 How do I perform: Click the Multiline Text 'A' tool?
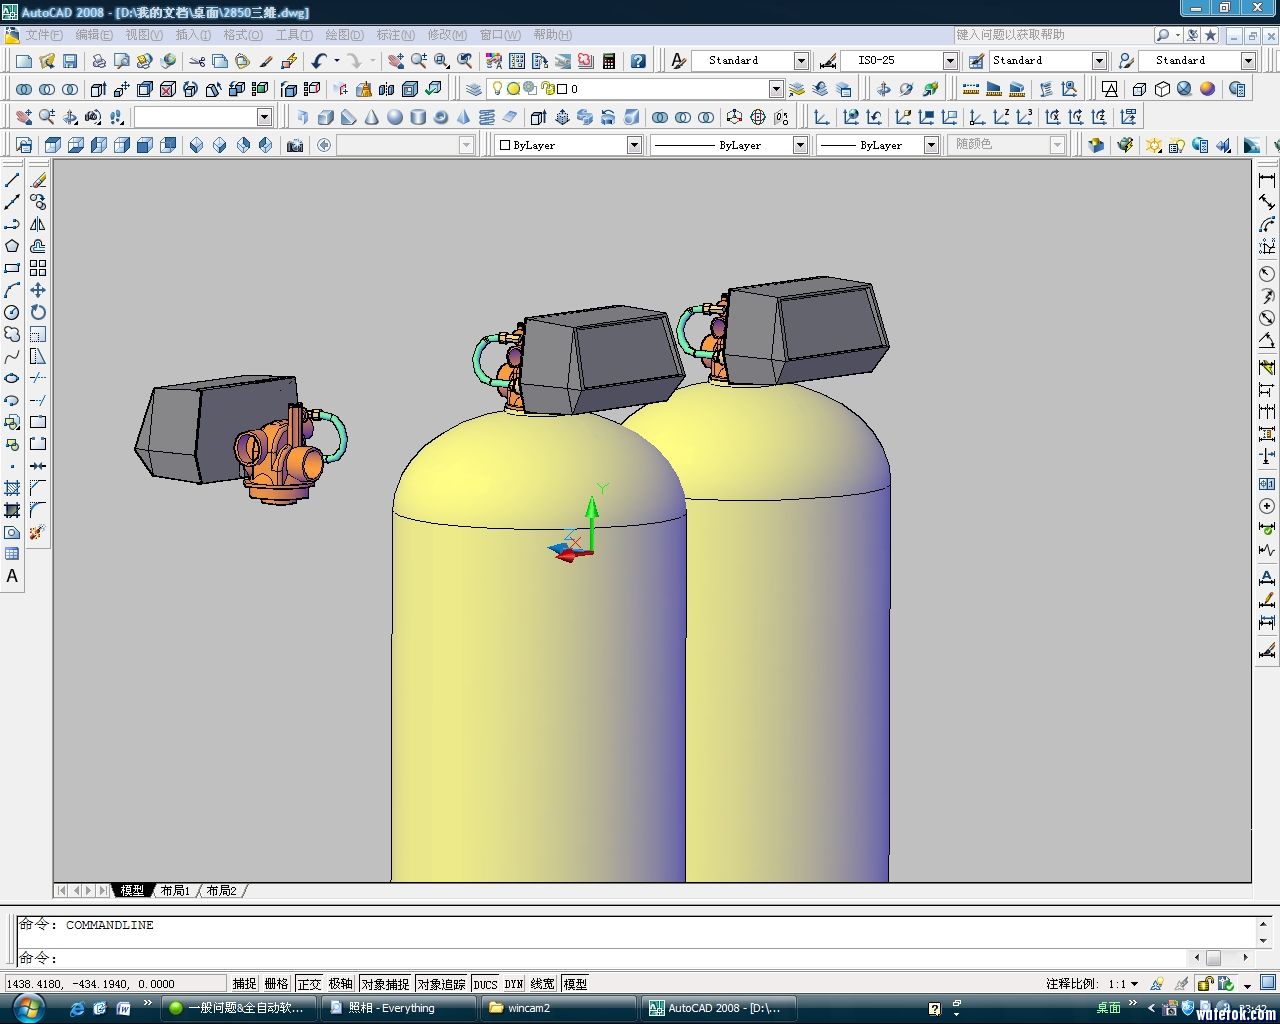pyautogui.click(x=12, y=577)
